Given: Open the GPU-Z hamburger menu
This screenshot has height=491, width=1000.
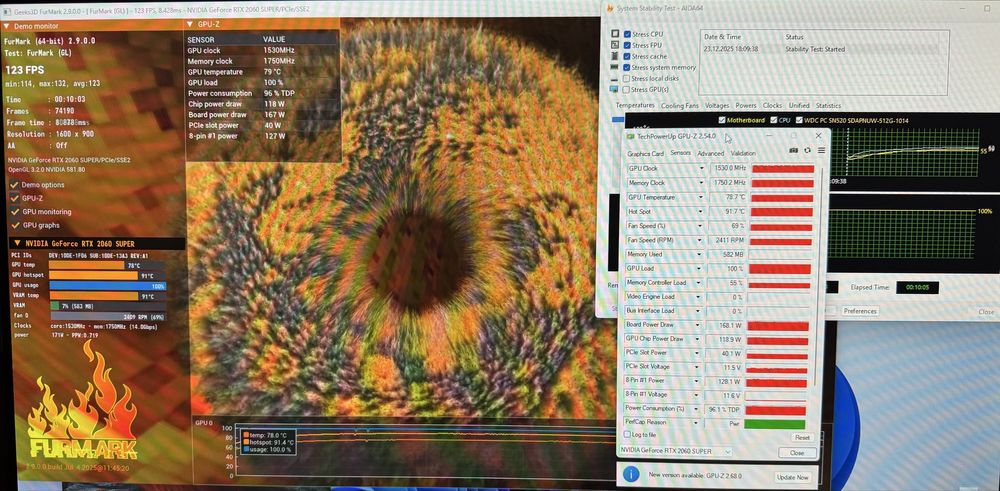Looking at the screenshot, I should pos(821,150).
